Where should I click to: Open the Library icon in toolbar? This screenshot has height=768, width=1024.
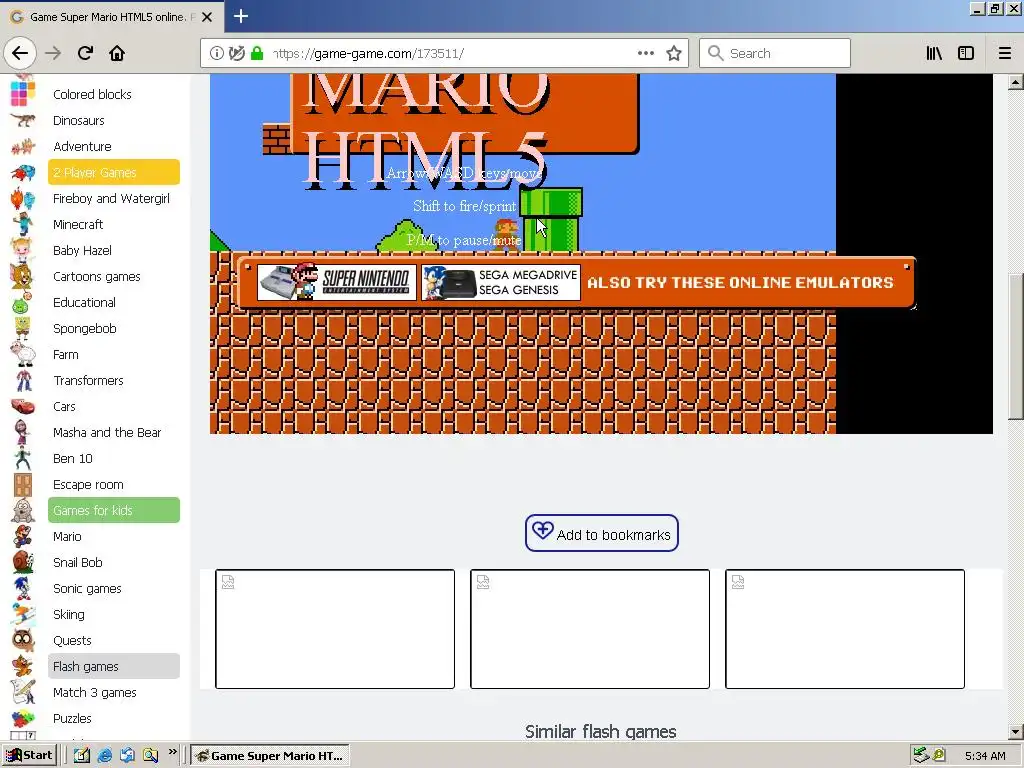[934, 53]
